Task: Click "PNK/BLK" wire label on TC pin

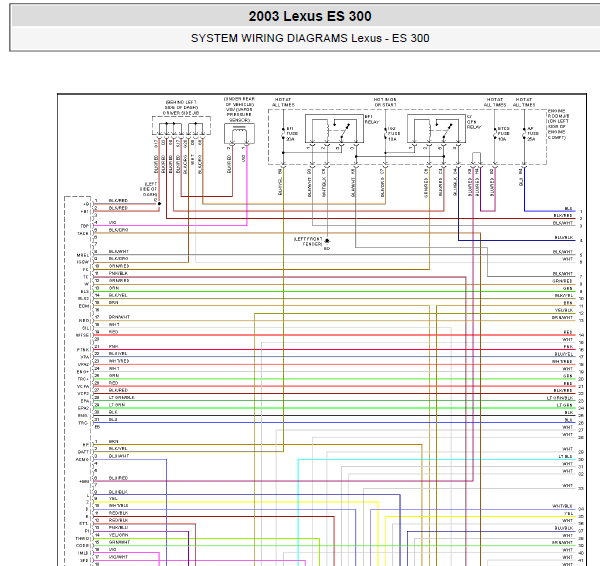Action: click(118, 274)
